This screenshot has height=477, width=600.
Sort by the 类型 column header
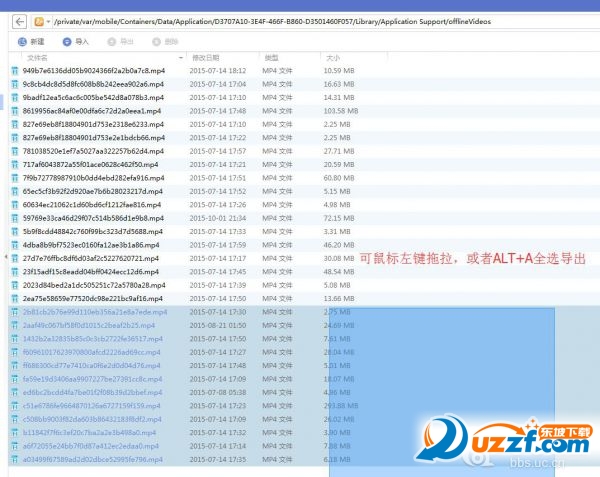pyautogui.click(x=271, y=58)
